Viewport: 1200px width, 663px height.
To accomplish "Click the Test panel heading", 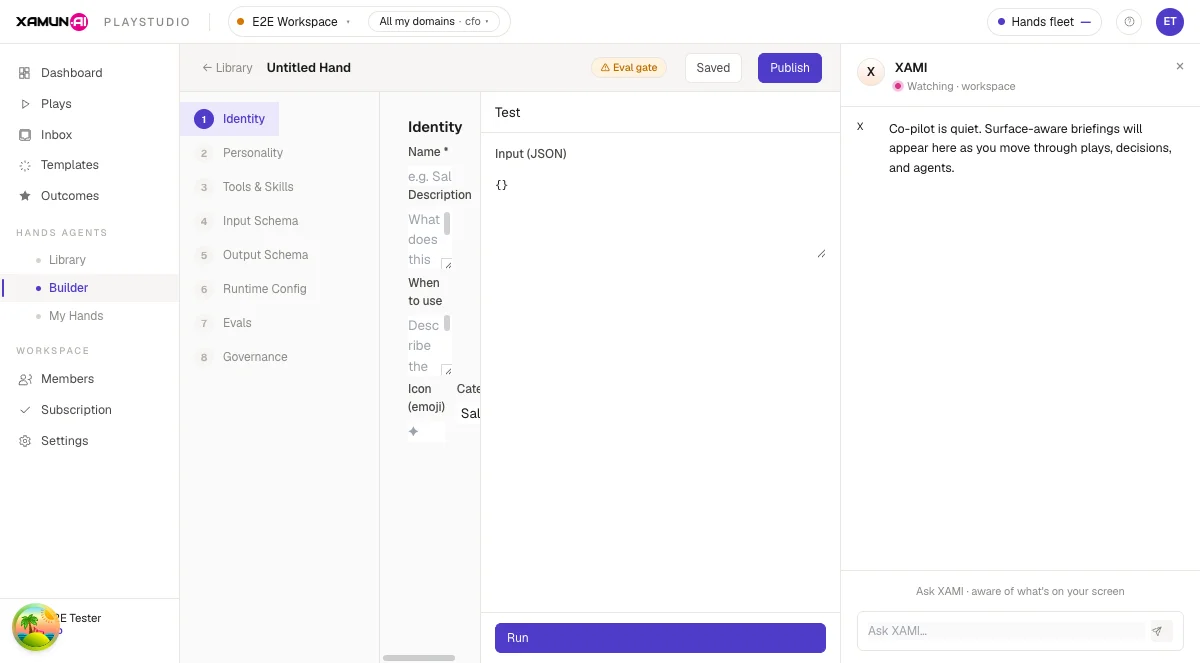I will tap(508, 113).
